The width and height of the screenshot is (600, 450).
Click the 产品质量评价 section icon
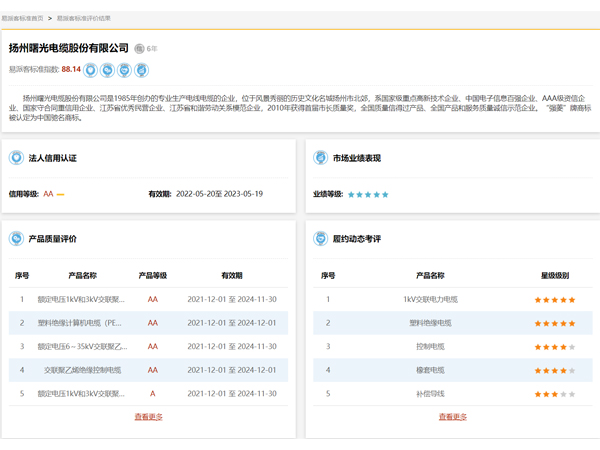click(16, 239)
